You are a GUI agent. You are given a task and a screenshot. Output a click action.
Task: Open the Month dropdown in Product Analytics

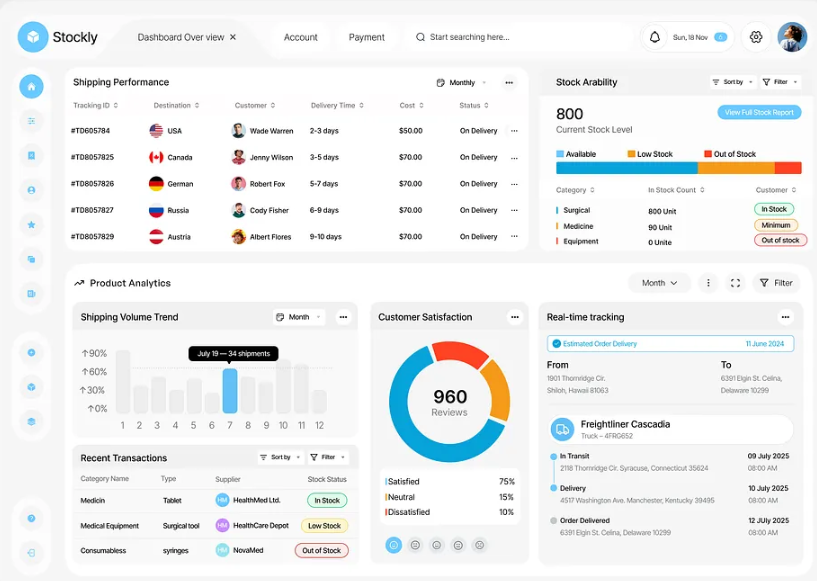click(x=659, y=283)
